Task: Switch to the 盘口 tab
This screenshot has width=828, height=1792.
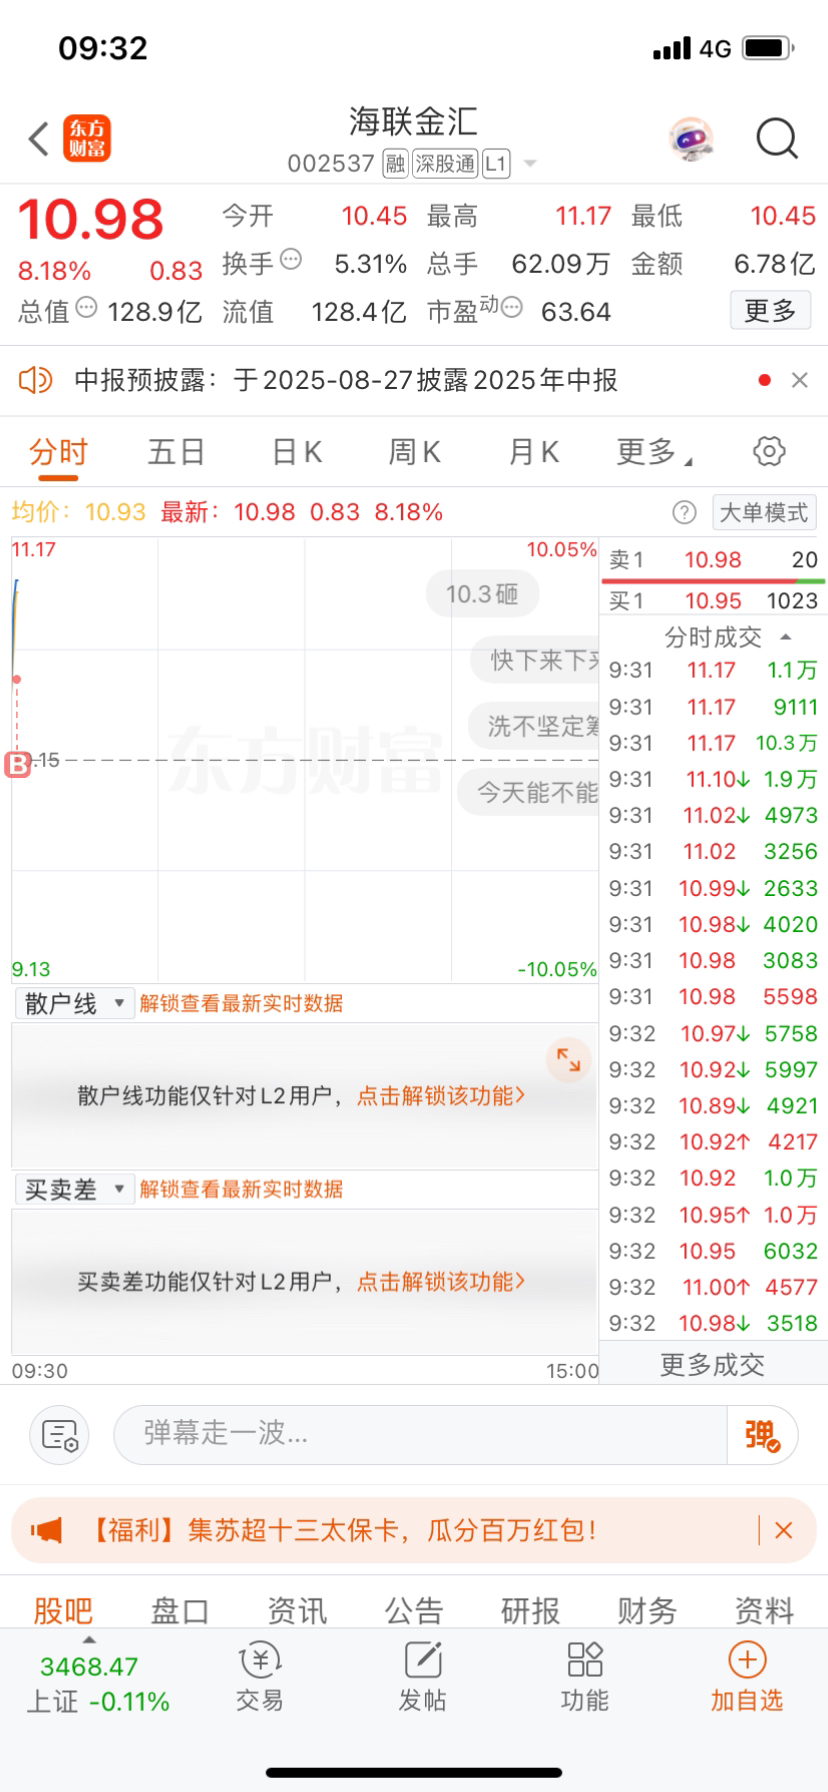Action: pos(179,1611)
